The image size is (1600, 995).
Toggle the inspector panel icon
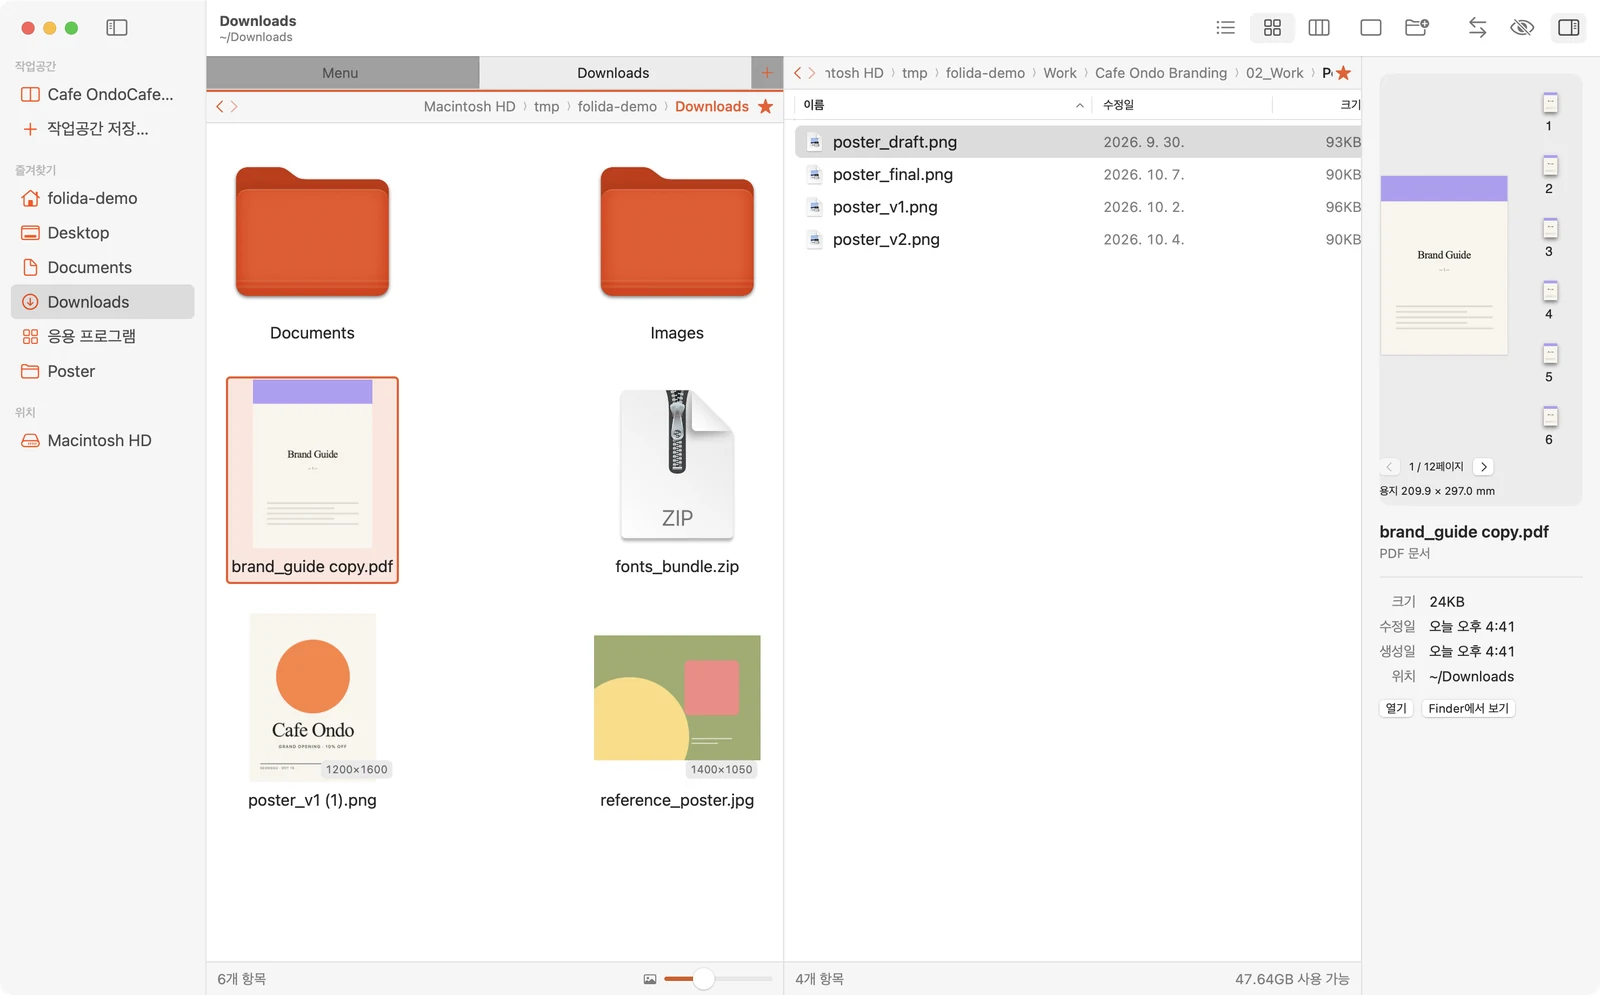click(x=1569, y=28)
